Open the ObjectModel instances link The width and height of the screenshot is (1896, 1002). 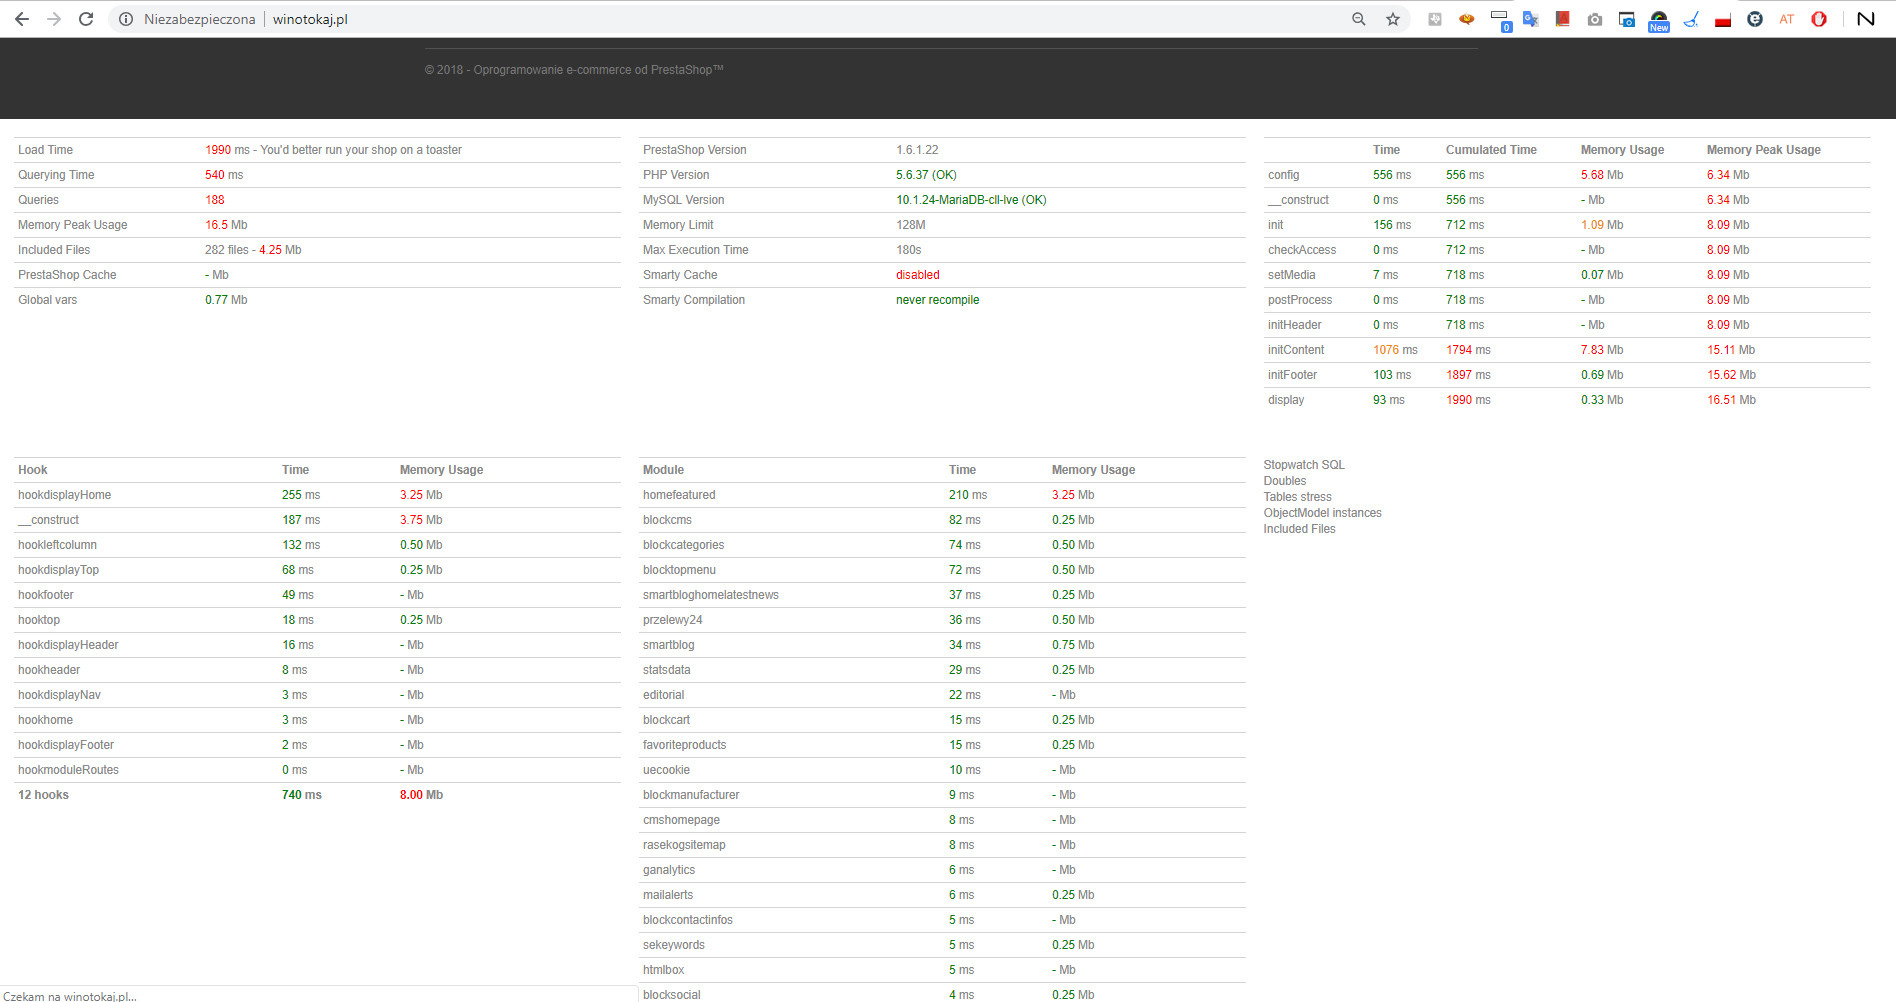click(1322, 513)
